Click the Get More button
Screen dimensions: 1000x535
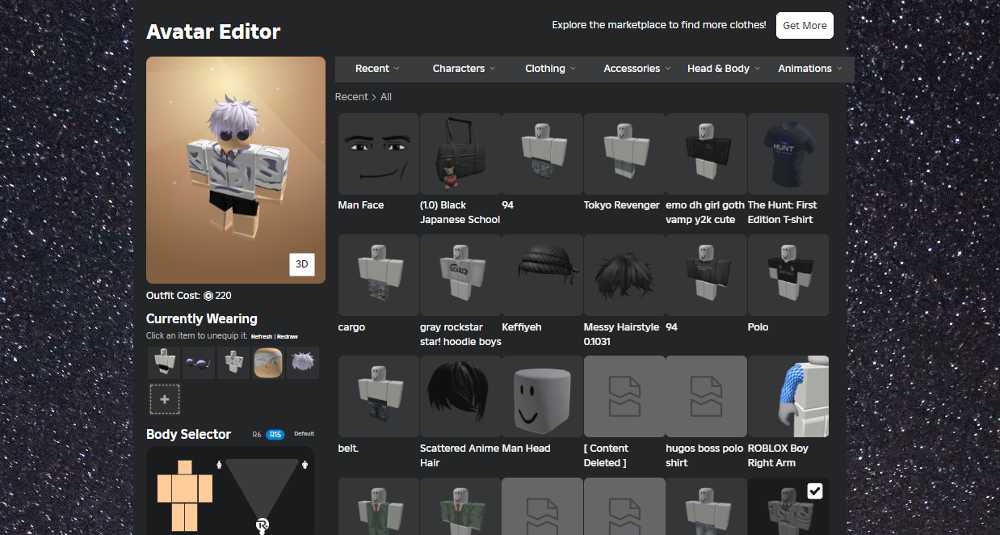(804, 25)
